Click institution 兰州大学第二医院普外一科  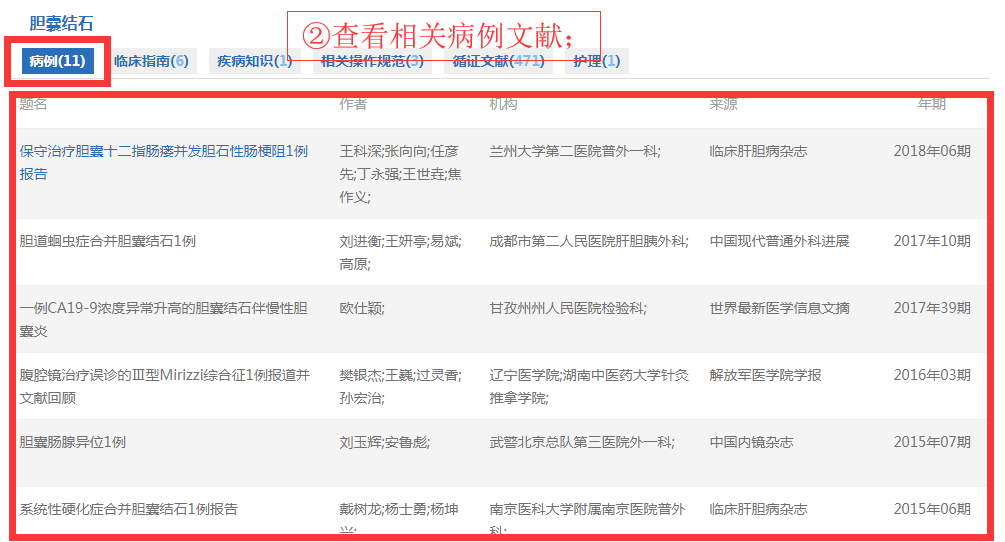pos(575,151)
